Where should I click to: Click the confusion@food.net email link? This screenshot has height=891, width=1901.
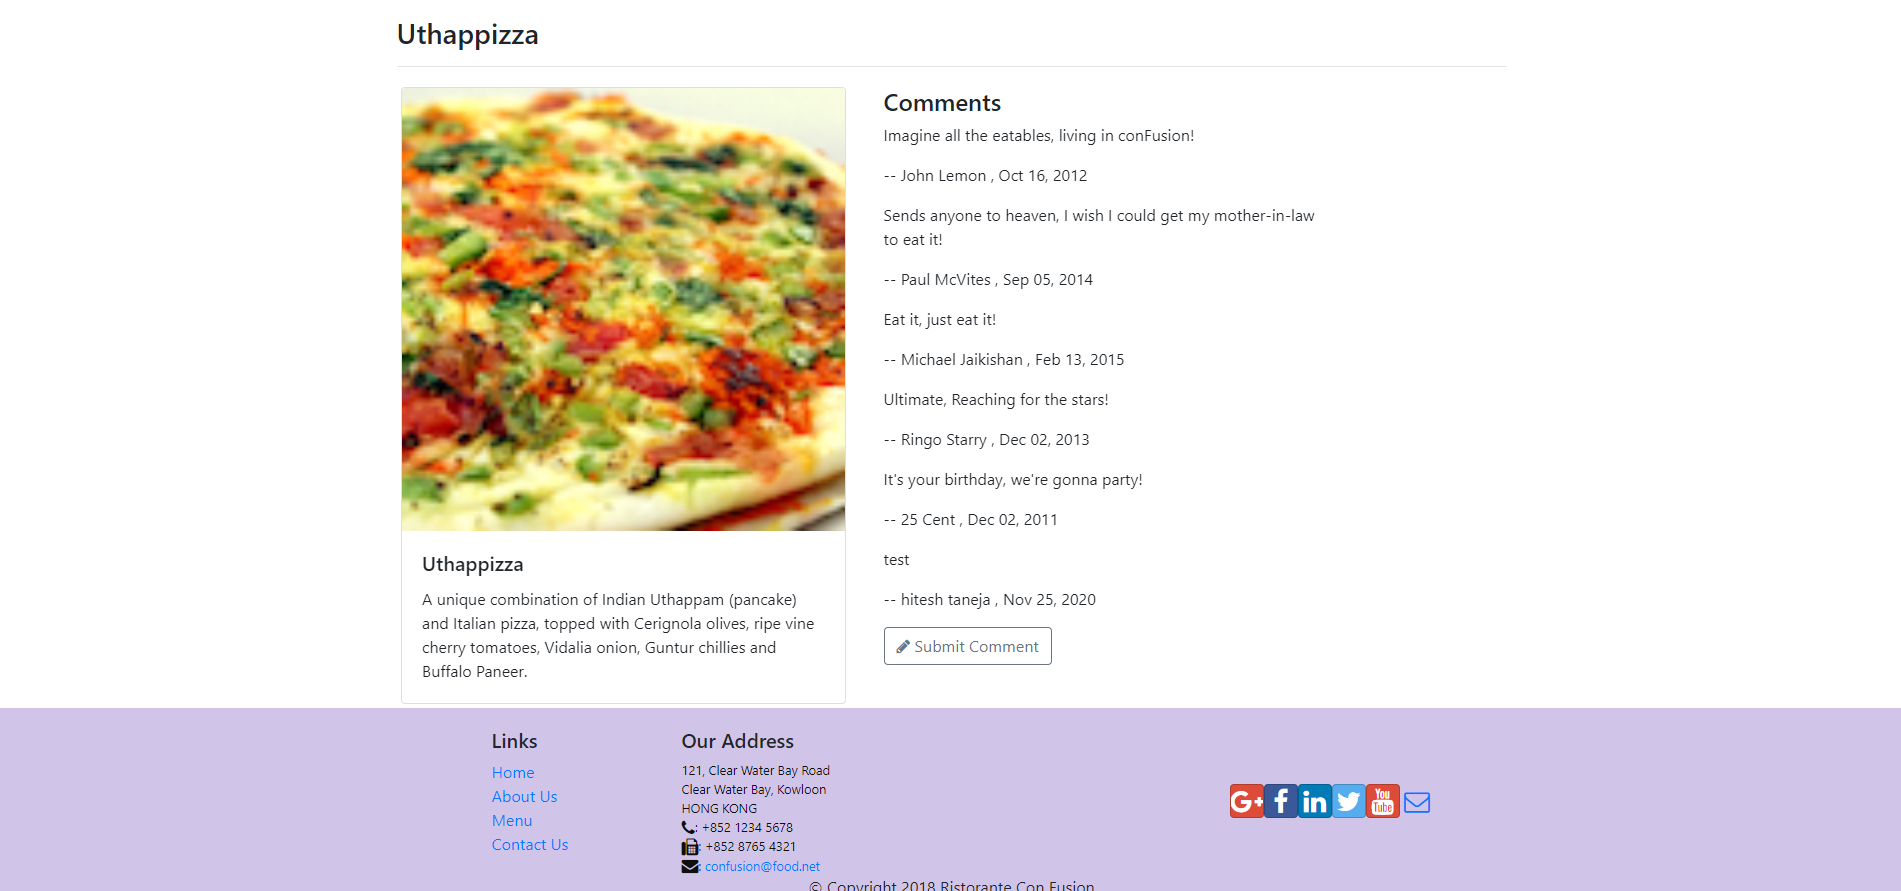point(762,867)
